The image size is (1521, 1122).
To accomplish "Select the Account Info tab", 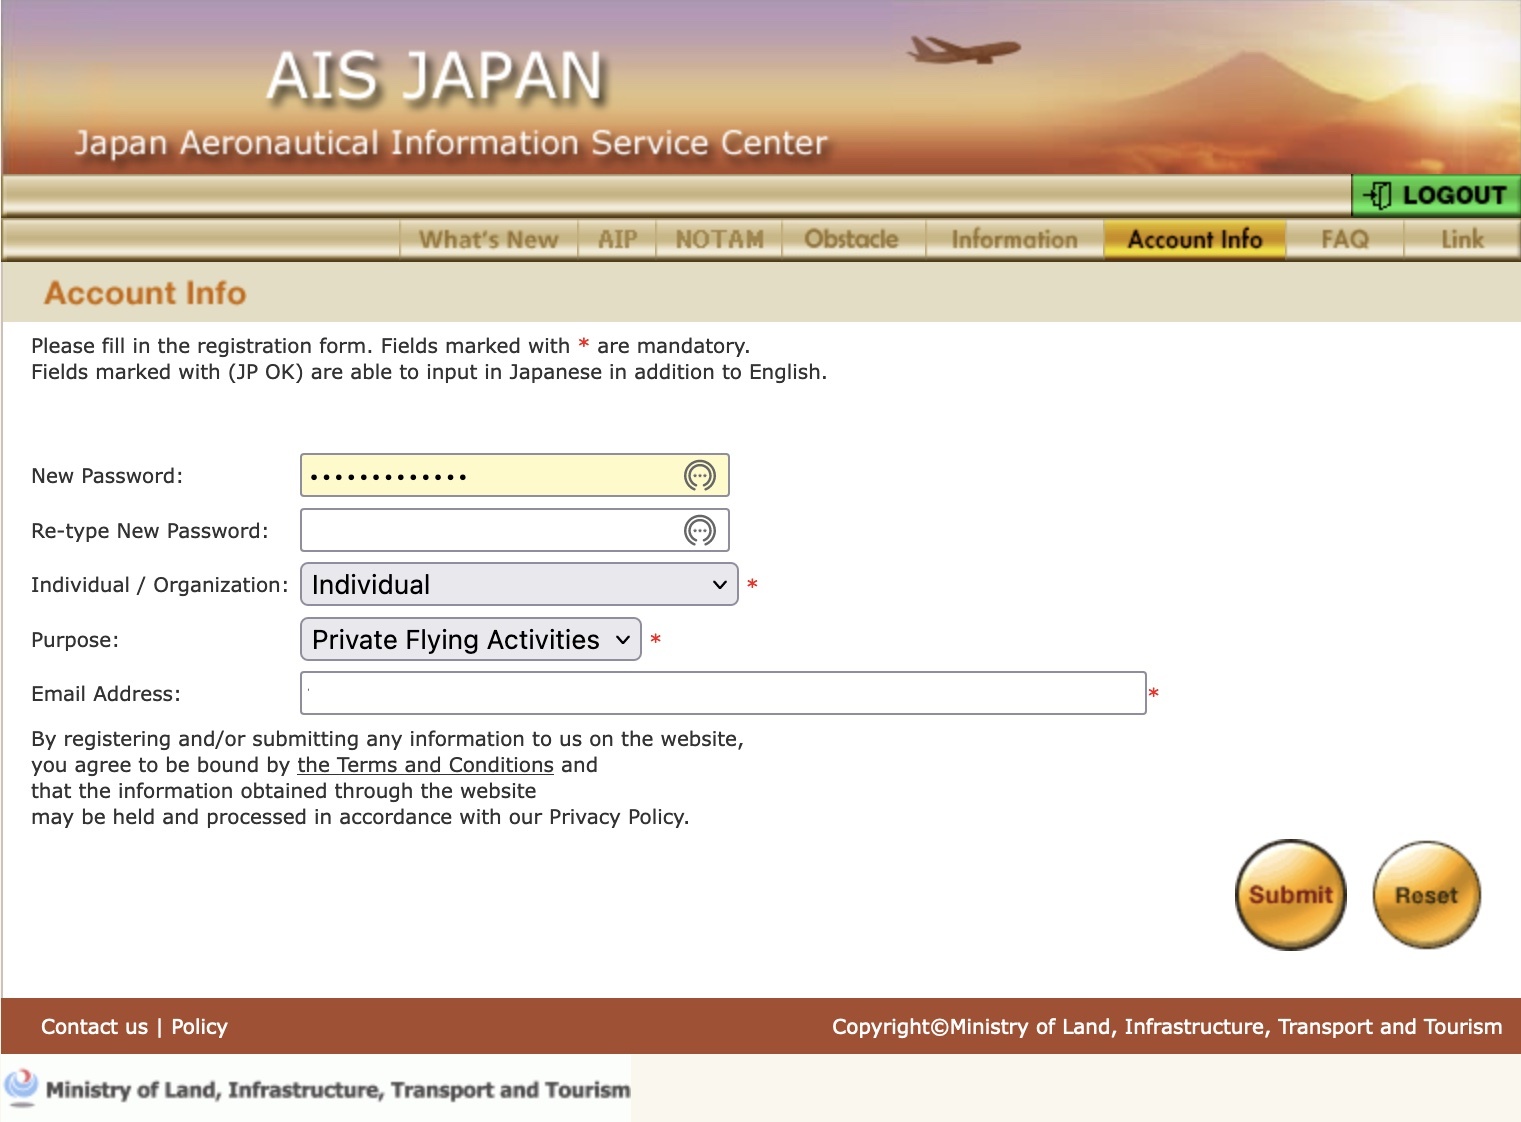I will pos(1194,240).
